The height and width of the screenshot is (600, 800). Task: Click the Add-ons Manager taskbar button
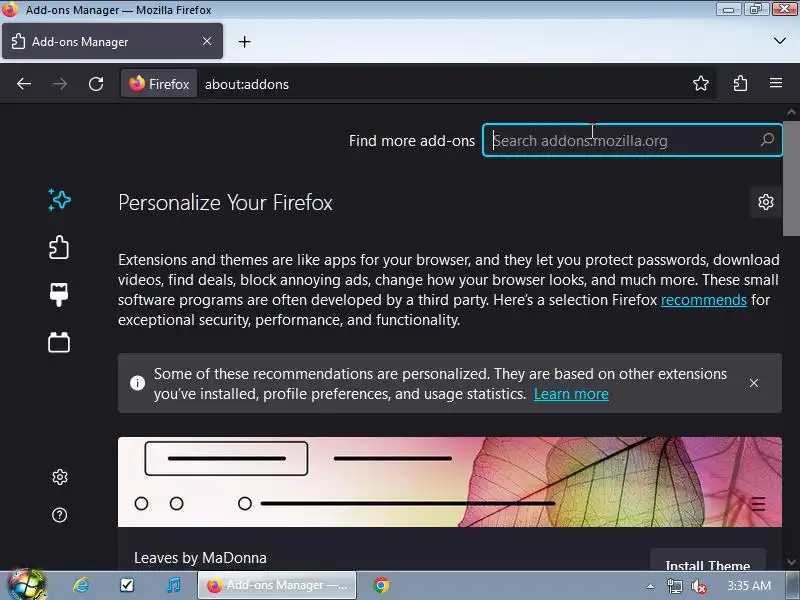[277, 585]
